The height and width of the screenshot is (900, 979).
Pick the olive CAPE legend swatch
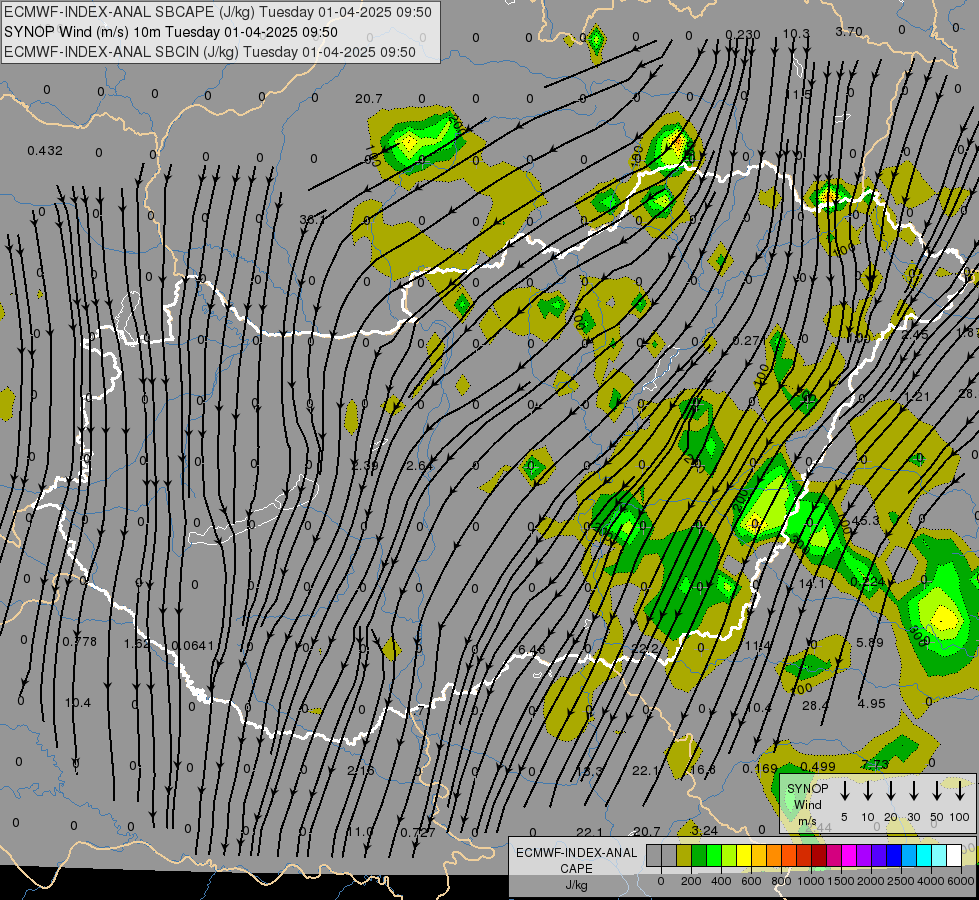[x=684, y=855]
